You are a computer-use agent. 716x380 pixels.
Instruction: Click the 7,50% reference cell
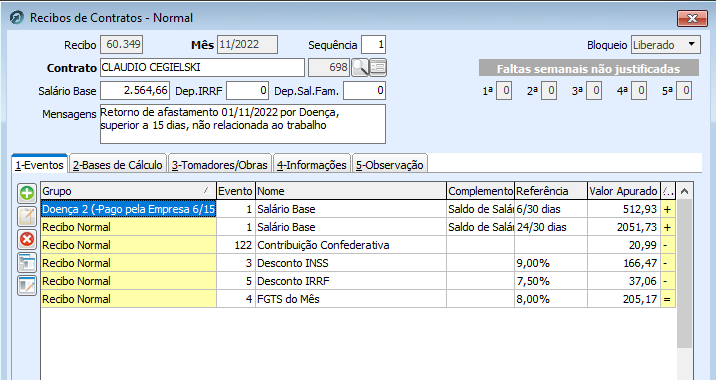click(551, 281)
